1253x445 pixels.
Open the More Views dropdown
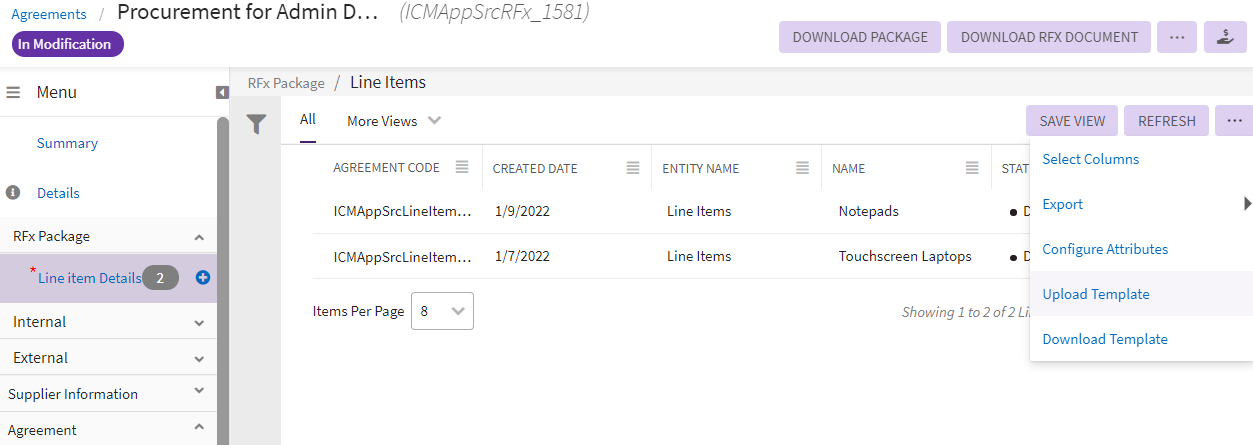pos(394,121)
